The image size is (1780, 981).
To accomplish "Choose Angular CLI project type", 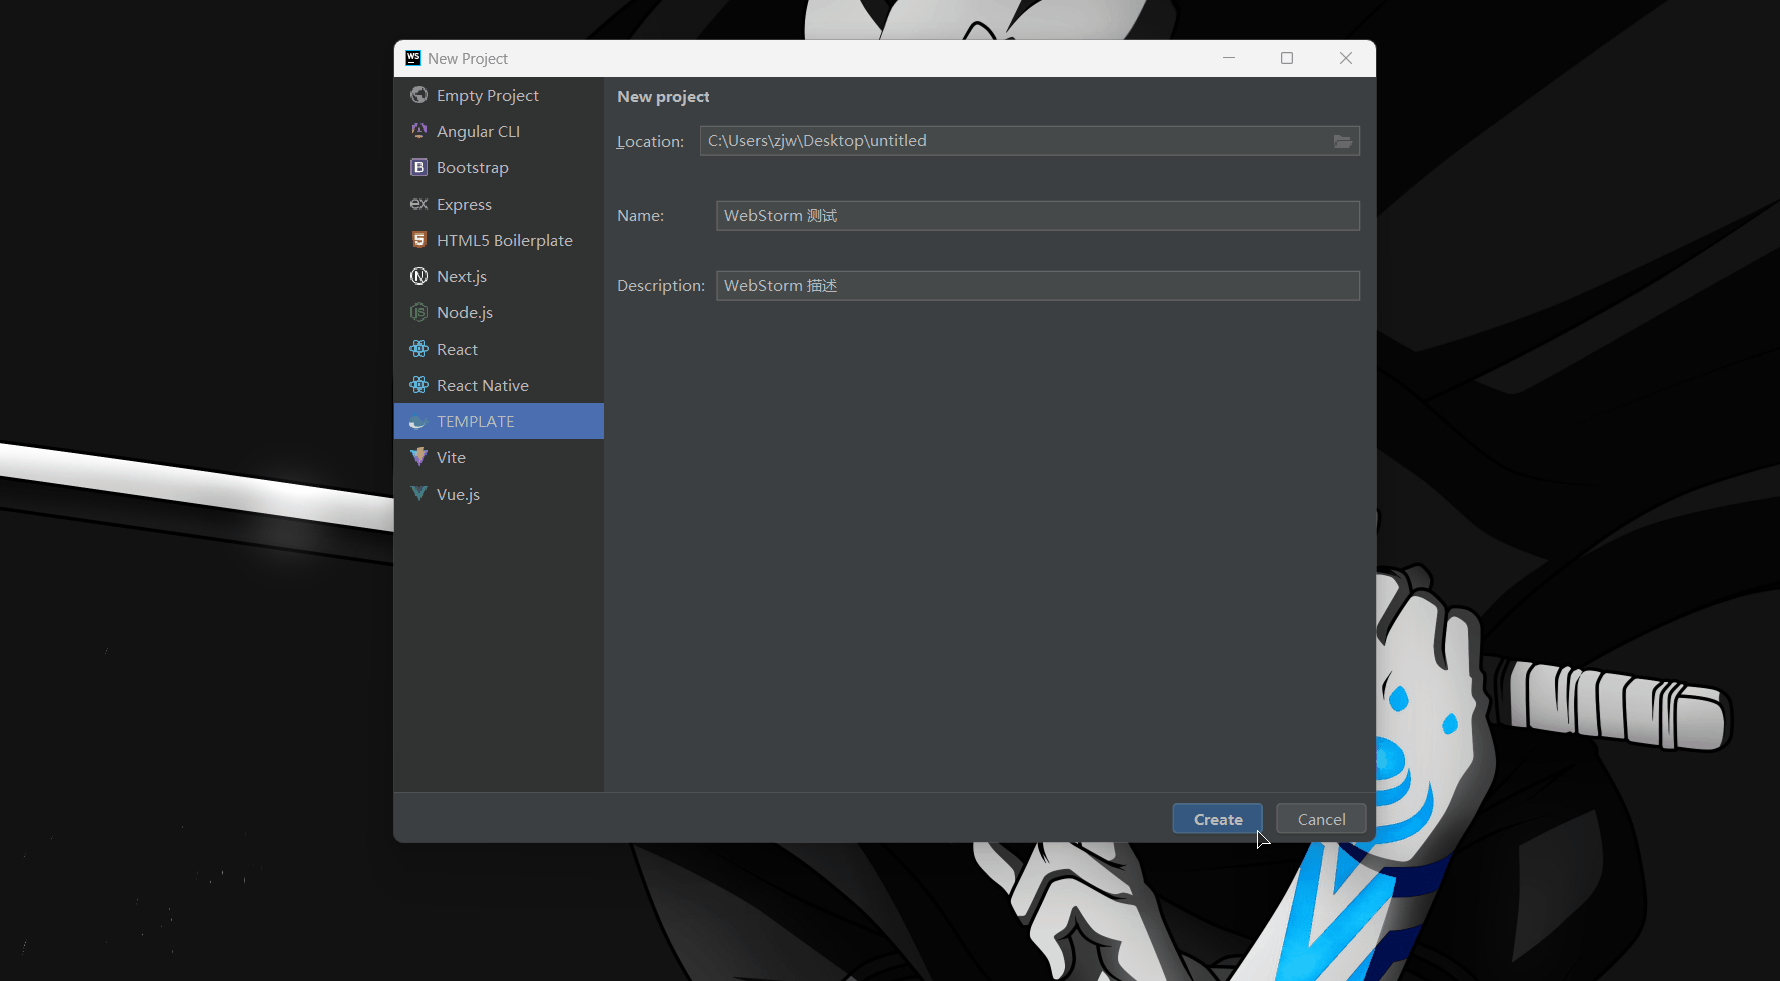I will [x=499, y=131].
